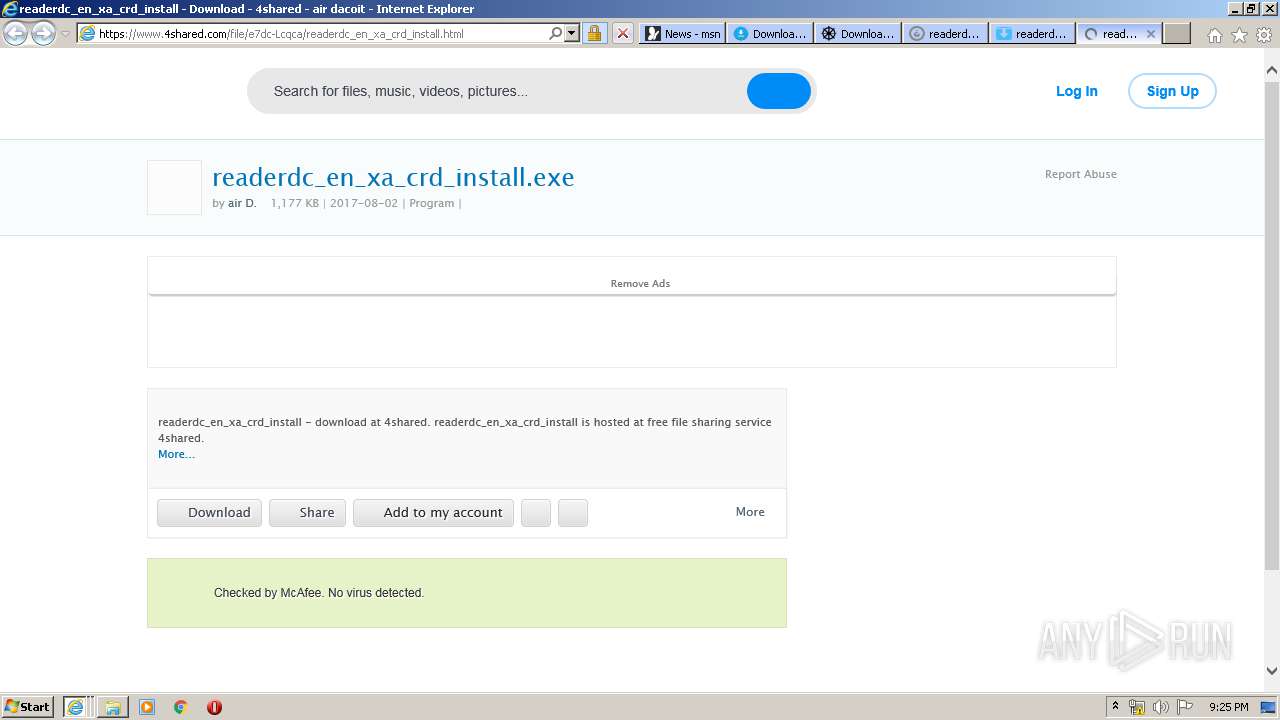Viewport: 1280px width, 720px height.
Task: Open the Log In link
Action: click(x=1076, y=91)
